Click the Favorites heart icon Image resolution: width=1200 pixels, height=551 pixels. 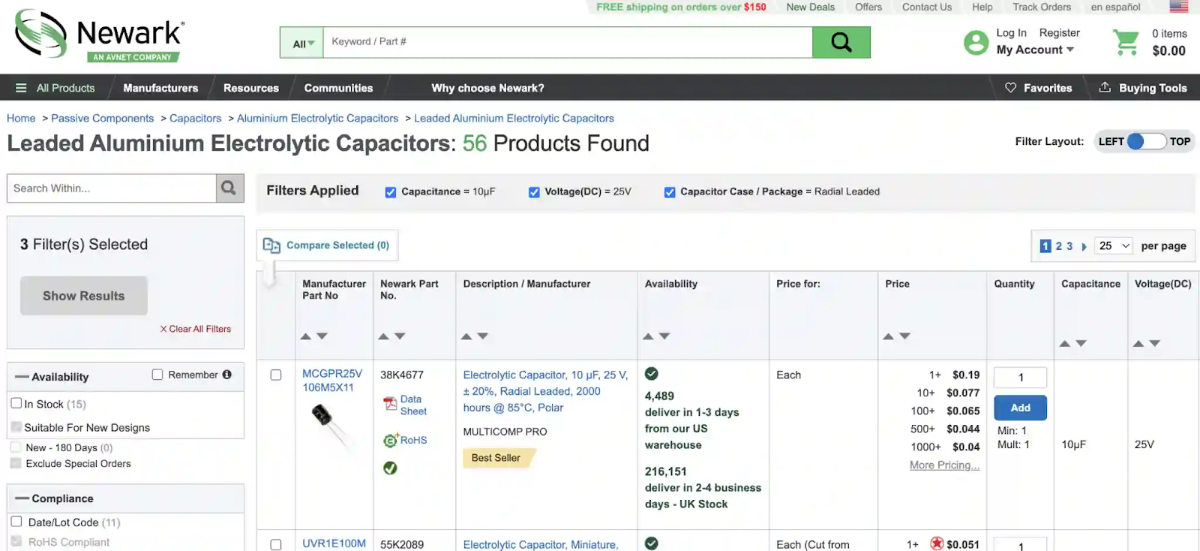coord(1011,88)
